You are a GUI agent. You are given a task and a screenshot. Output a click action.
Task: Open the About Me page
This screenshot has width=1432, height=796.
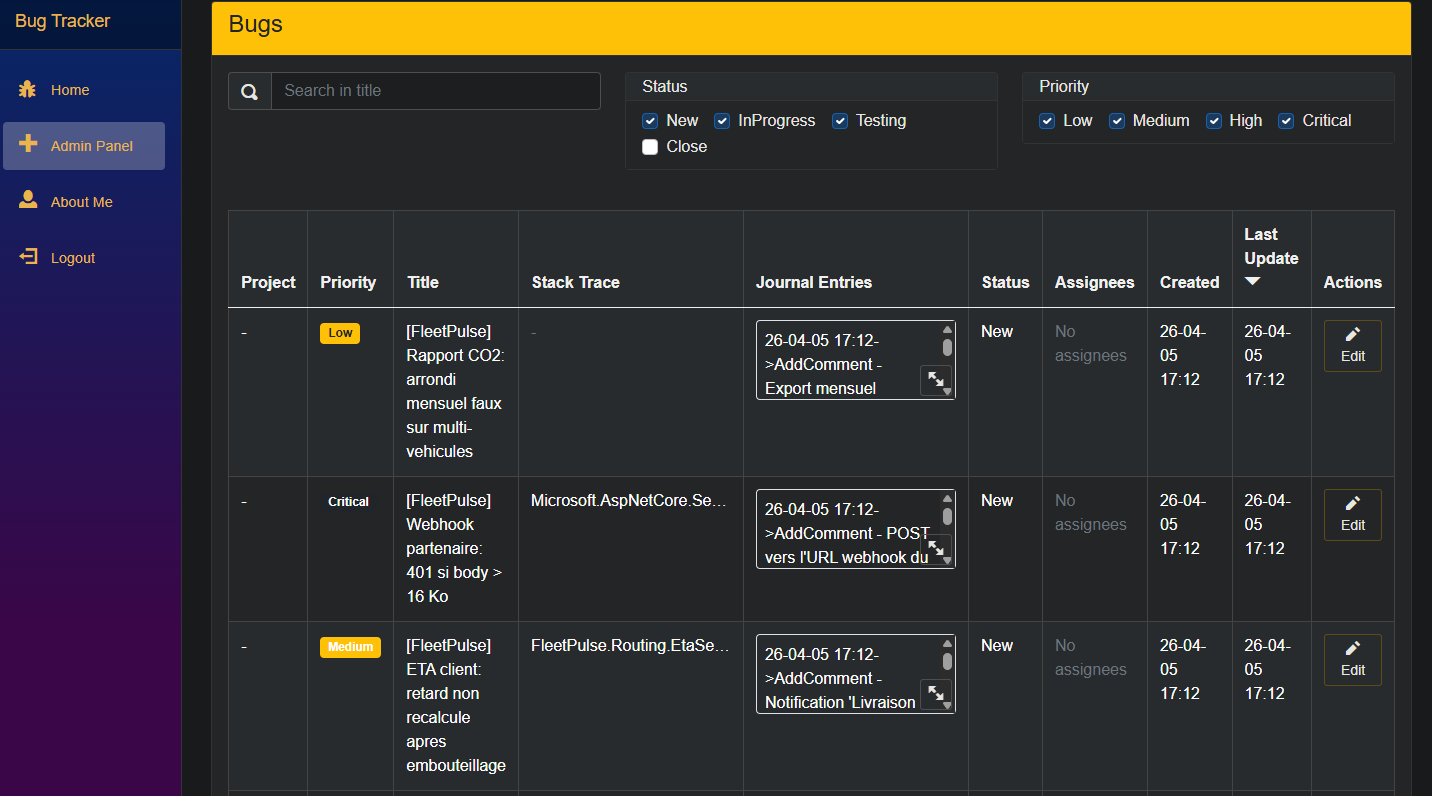click(x=84, y=202)
